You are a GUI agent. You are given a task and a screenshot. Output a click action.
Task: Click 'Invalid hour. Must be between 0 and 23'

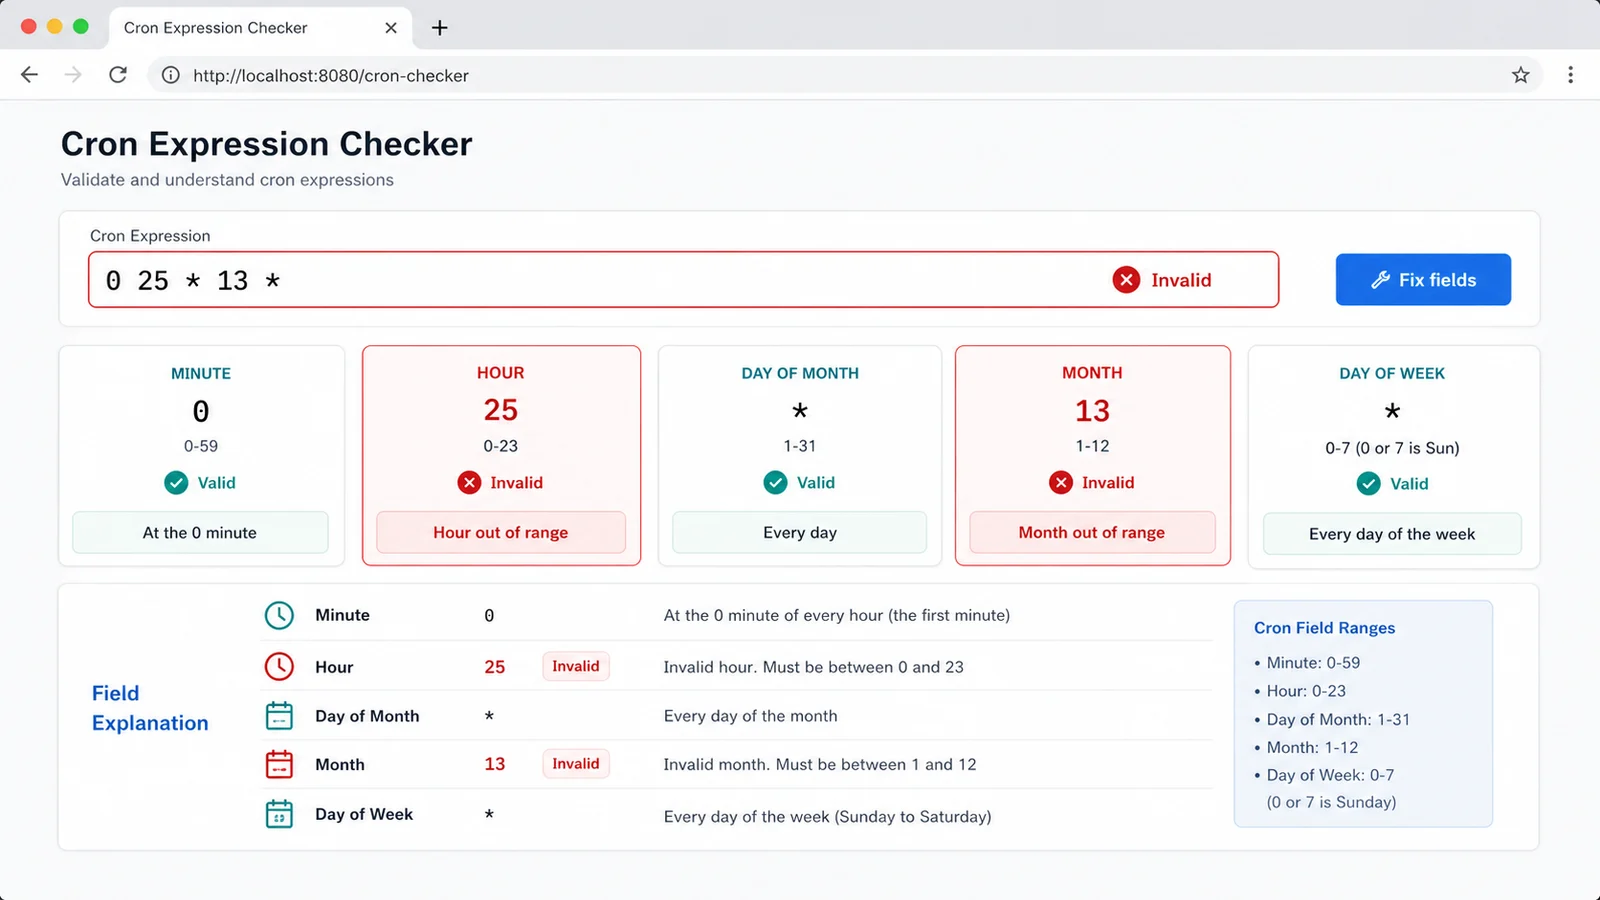pos(813,667)
